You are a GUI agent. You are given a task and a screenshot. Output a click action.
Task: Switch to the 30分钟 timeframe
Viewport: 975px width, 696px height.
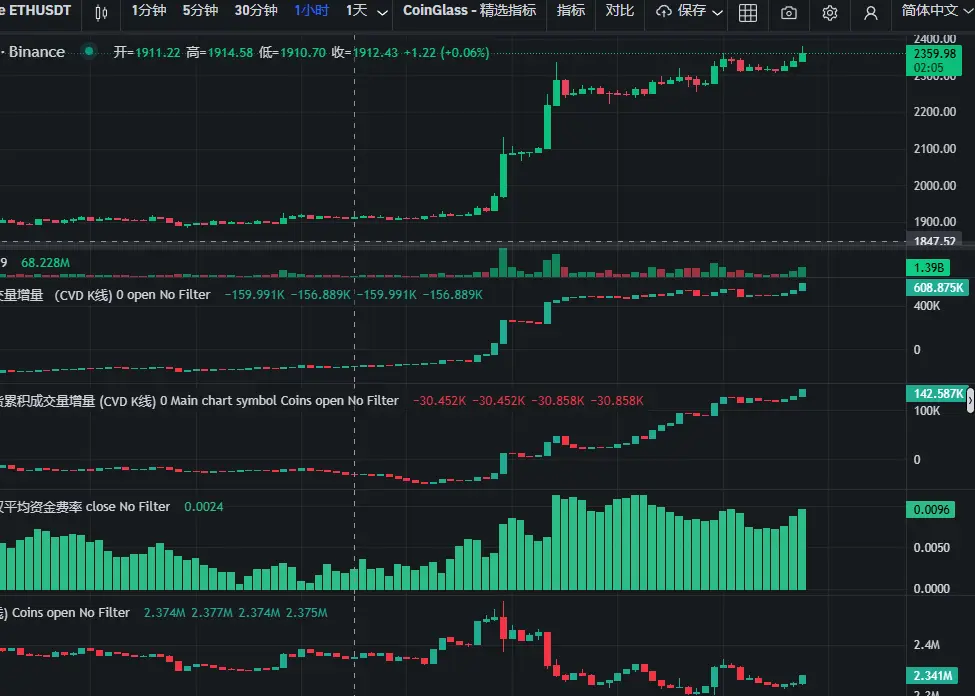(256, 11)
